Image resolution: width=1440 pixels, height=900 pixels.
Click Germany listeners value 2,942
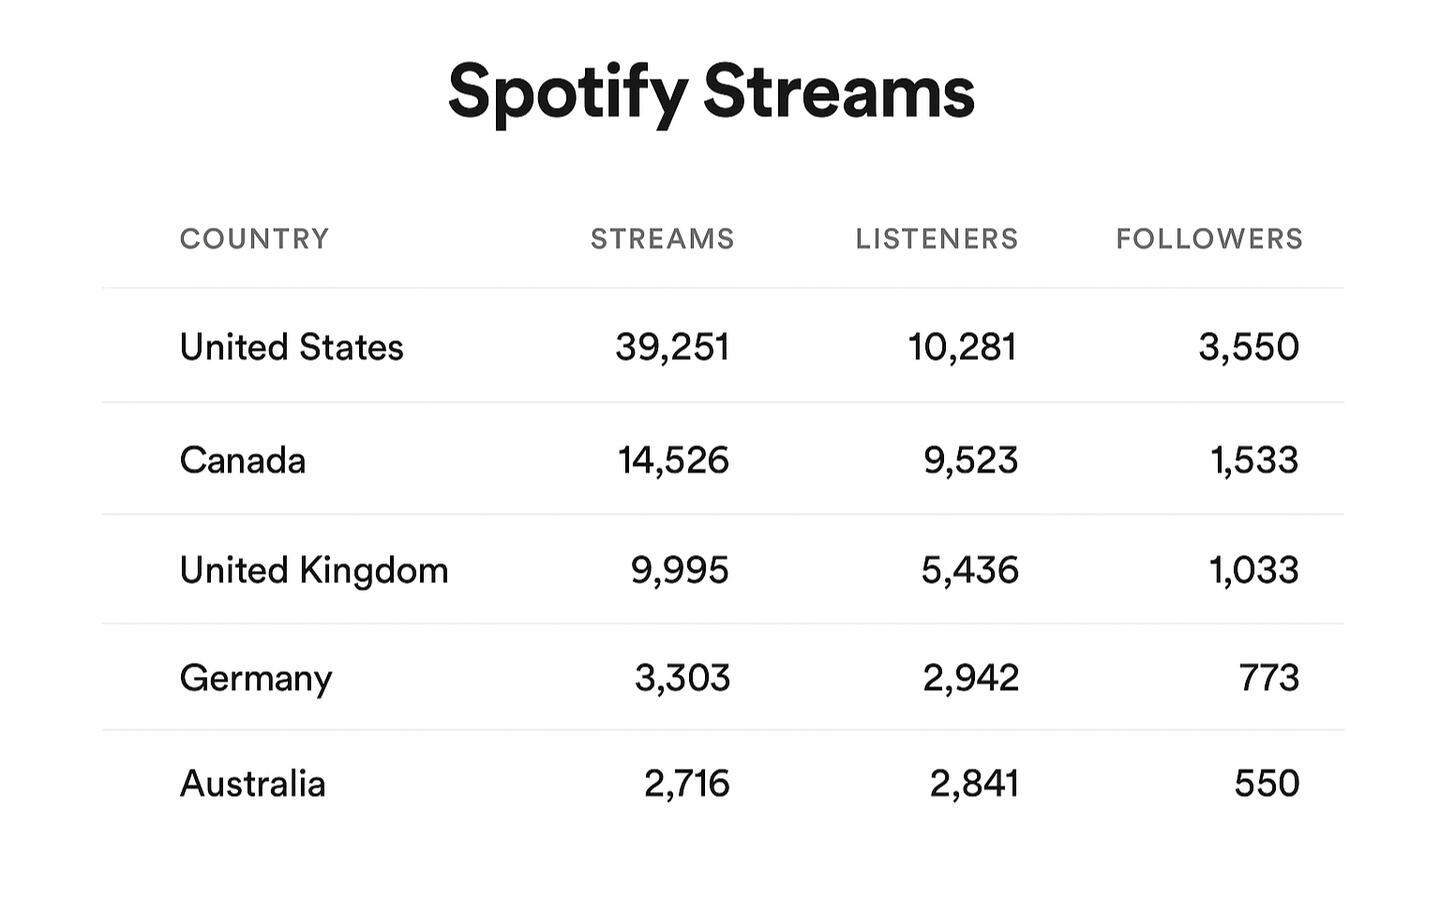coord(970,678)
